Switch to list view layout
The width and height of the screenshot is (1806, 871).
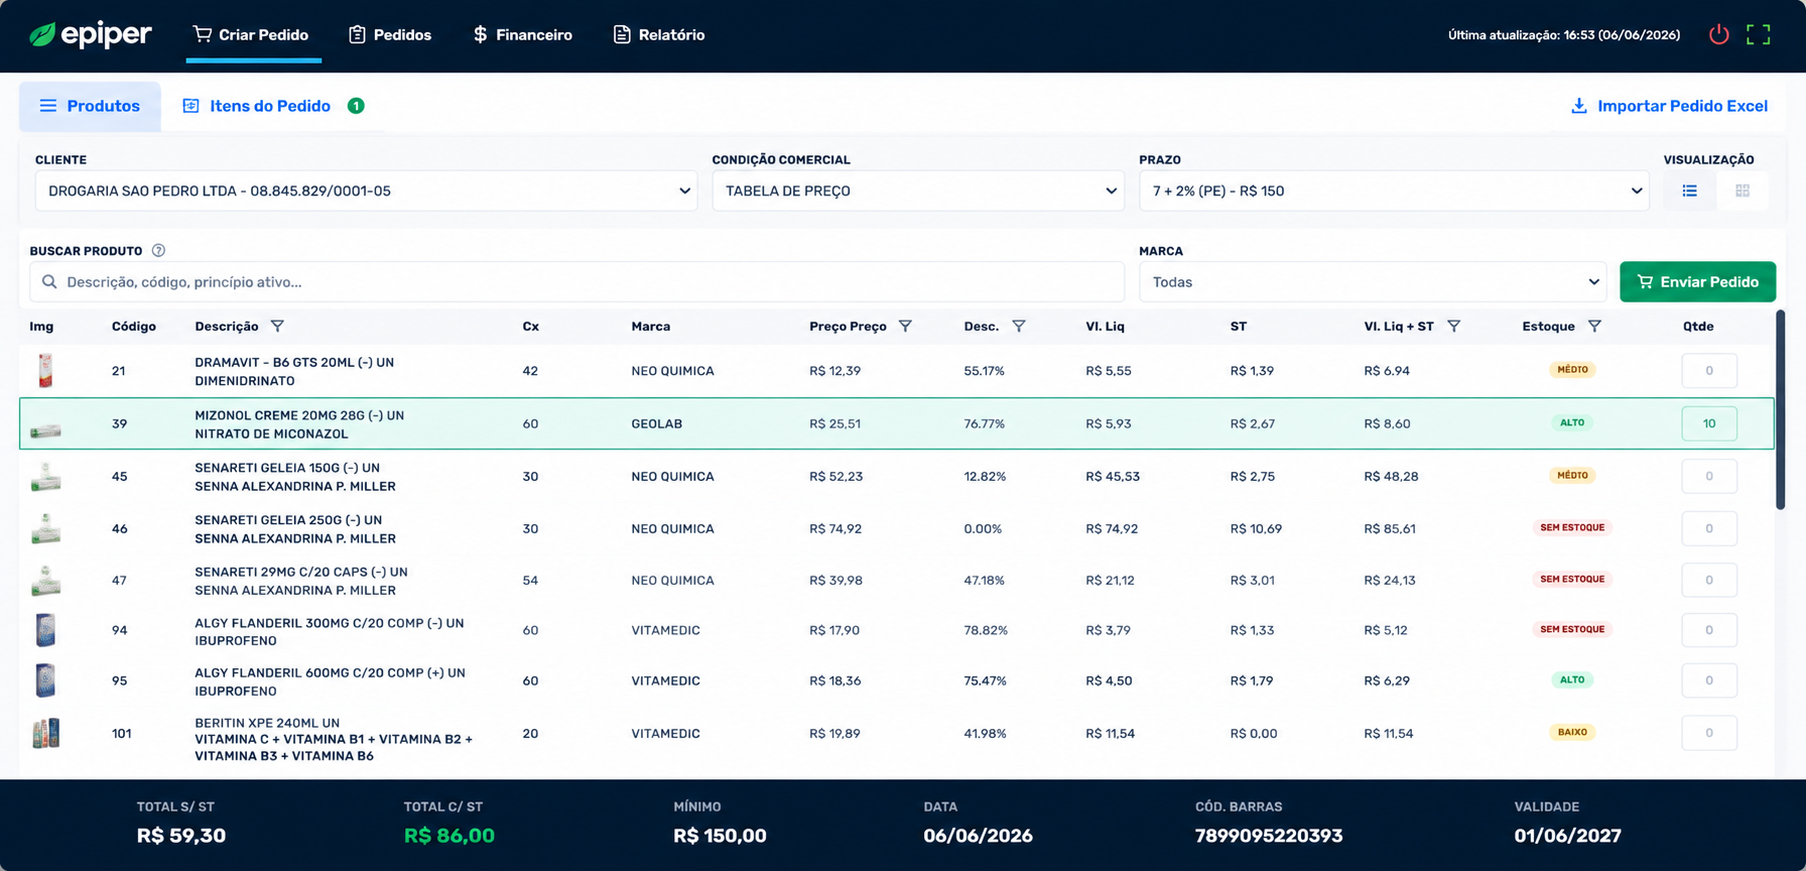(1690, 191)
